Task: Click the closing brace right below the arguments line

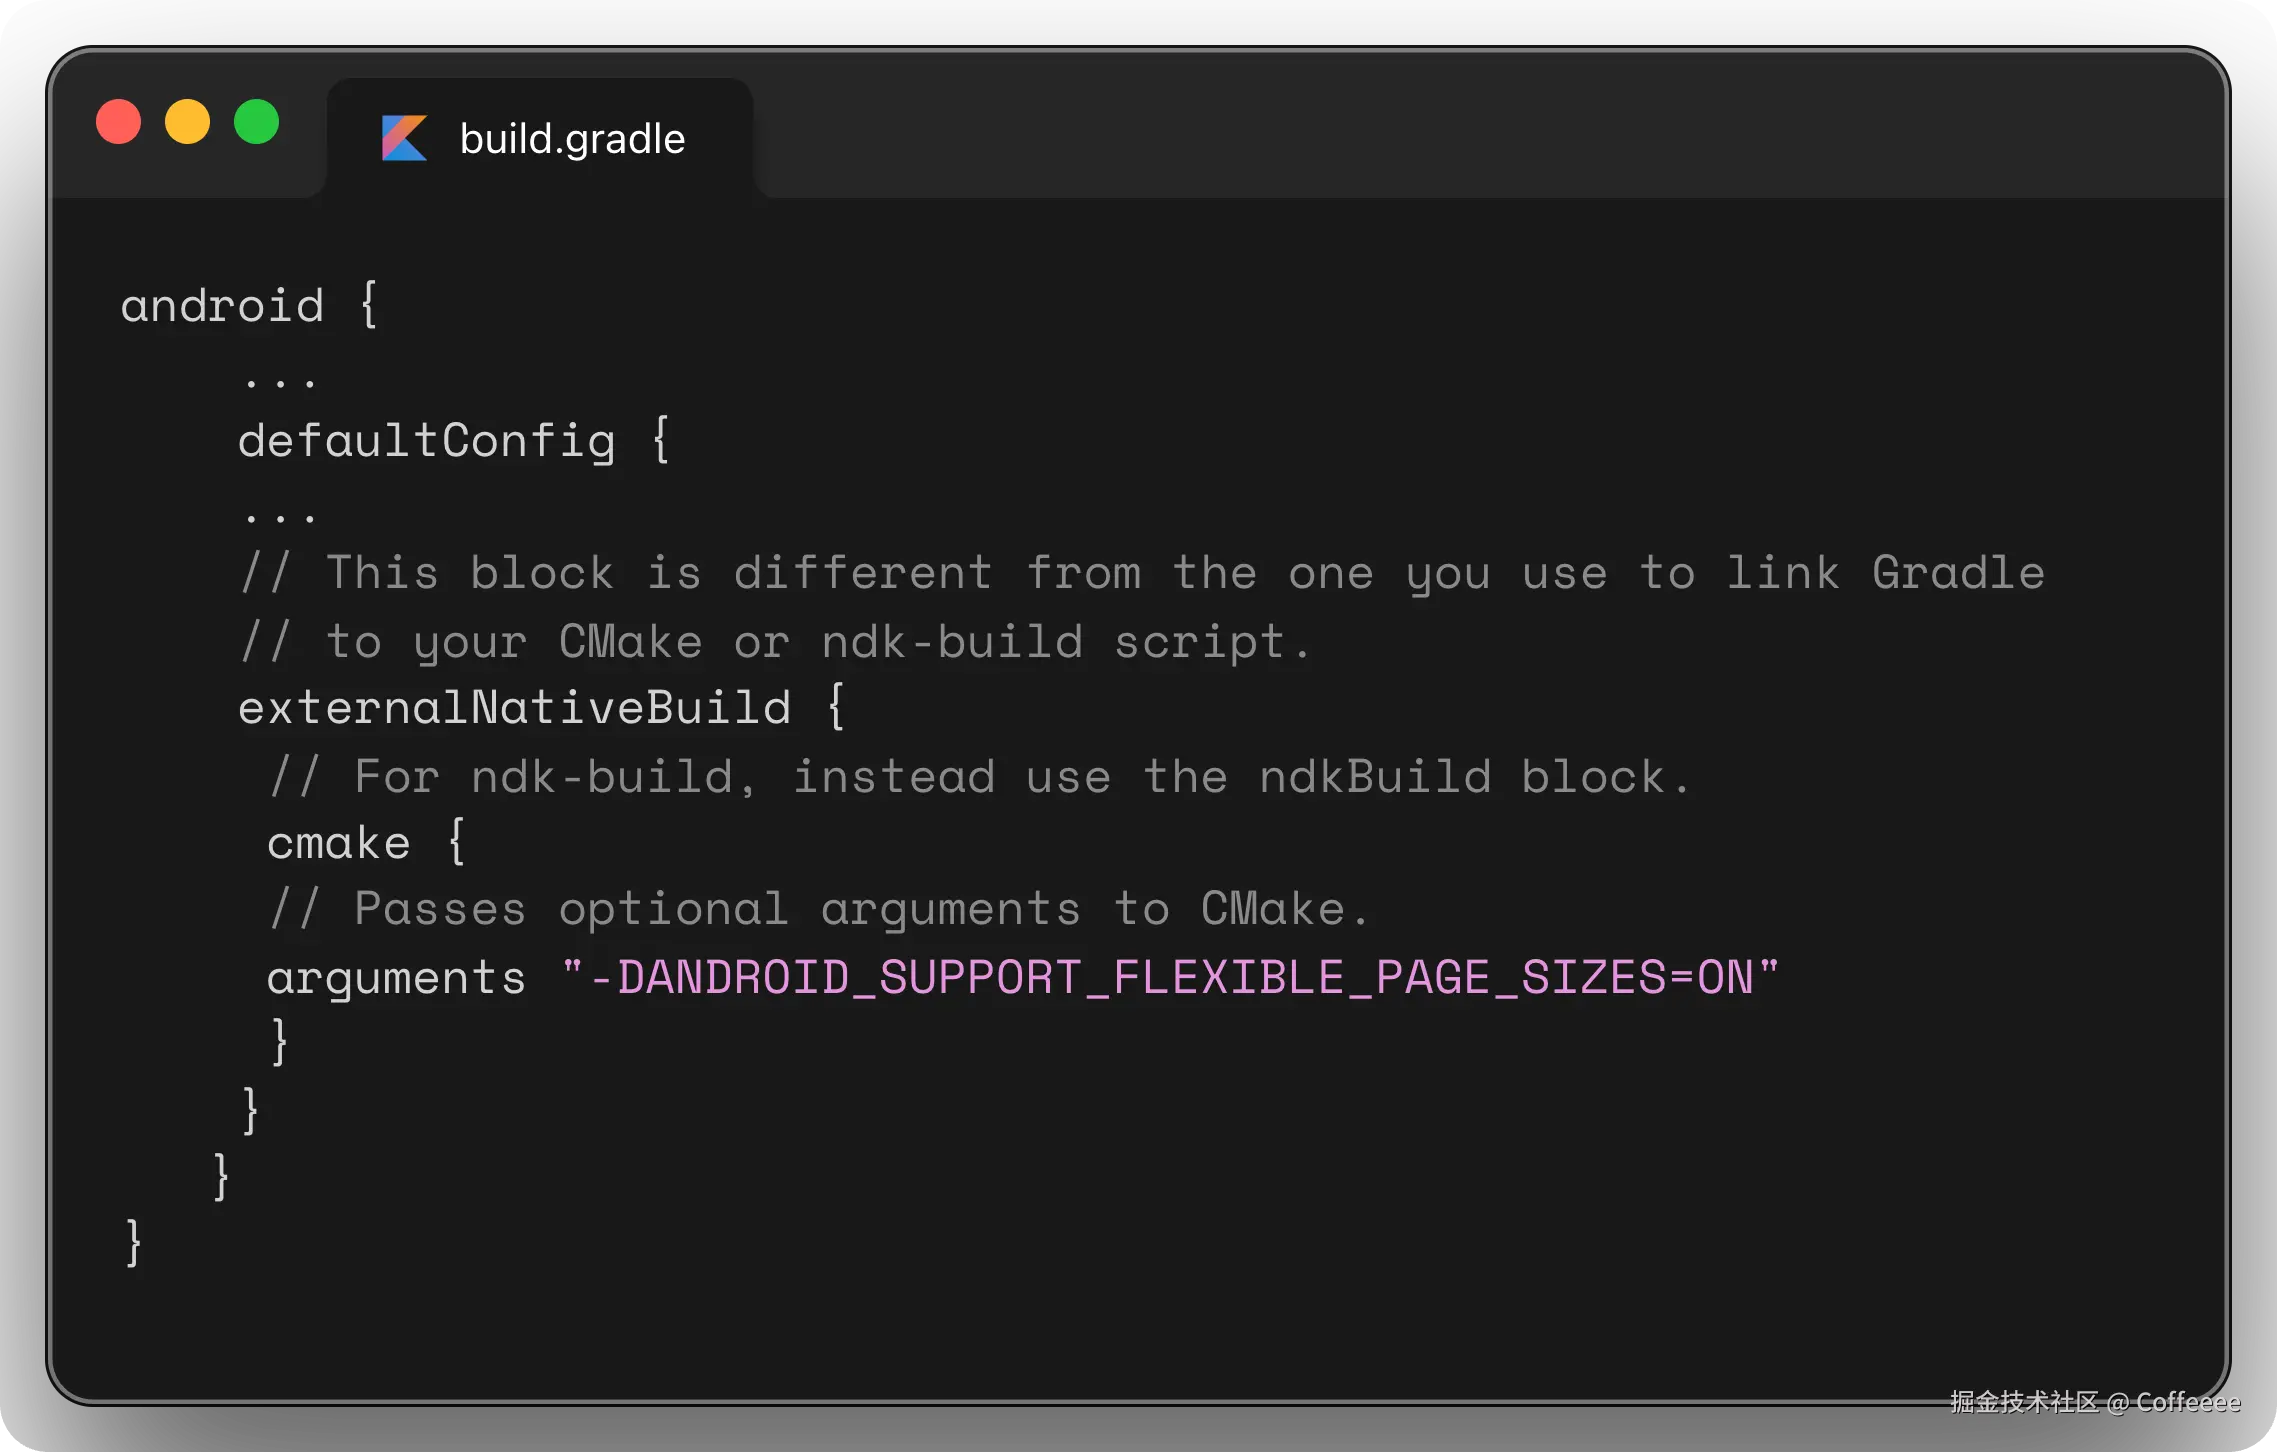Action: pos(280,1042)
